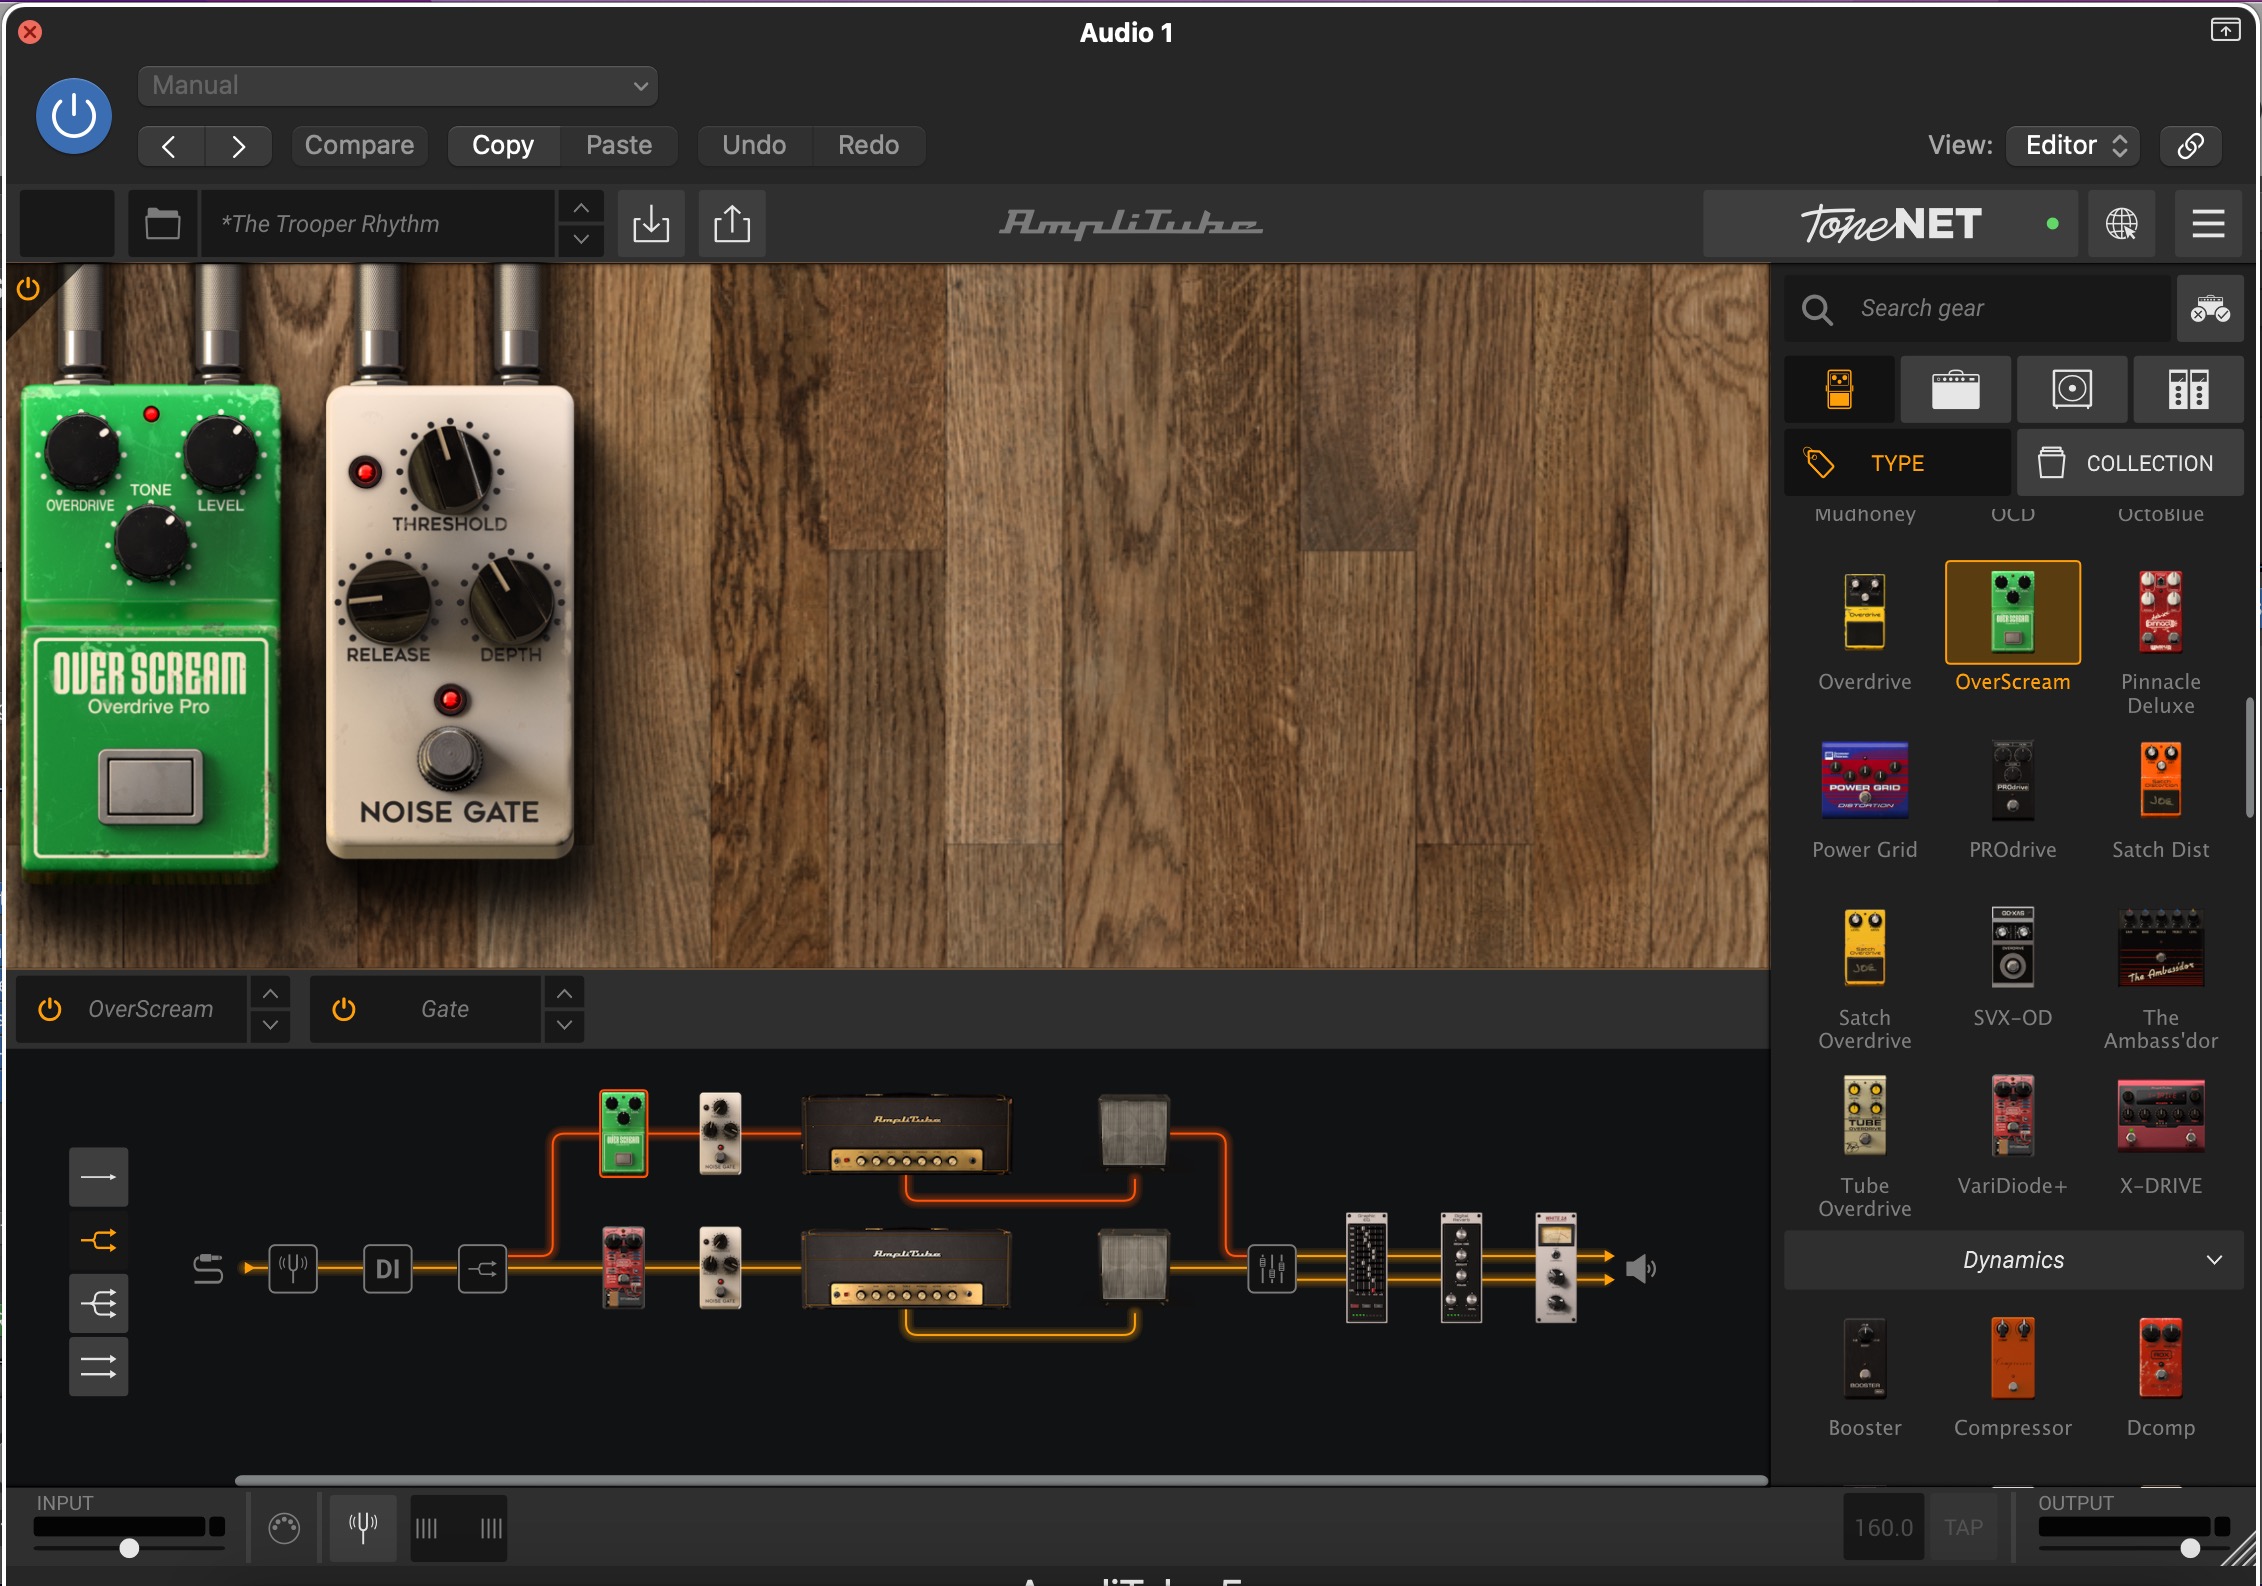Click the Redo button
Screen dimensions: 2262x1586
(x=868, y=146)
